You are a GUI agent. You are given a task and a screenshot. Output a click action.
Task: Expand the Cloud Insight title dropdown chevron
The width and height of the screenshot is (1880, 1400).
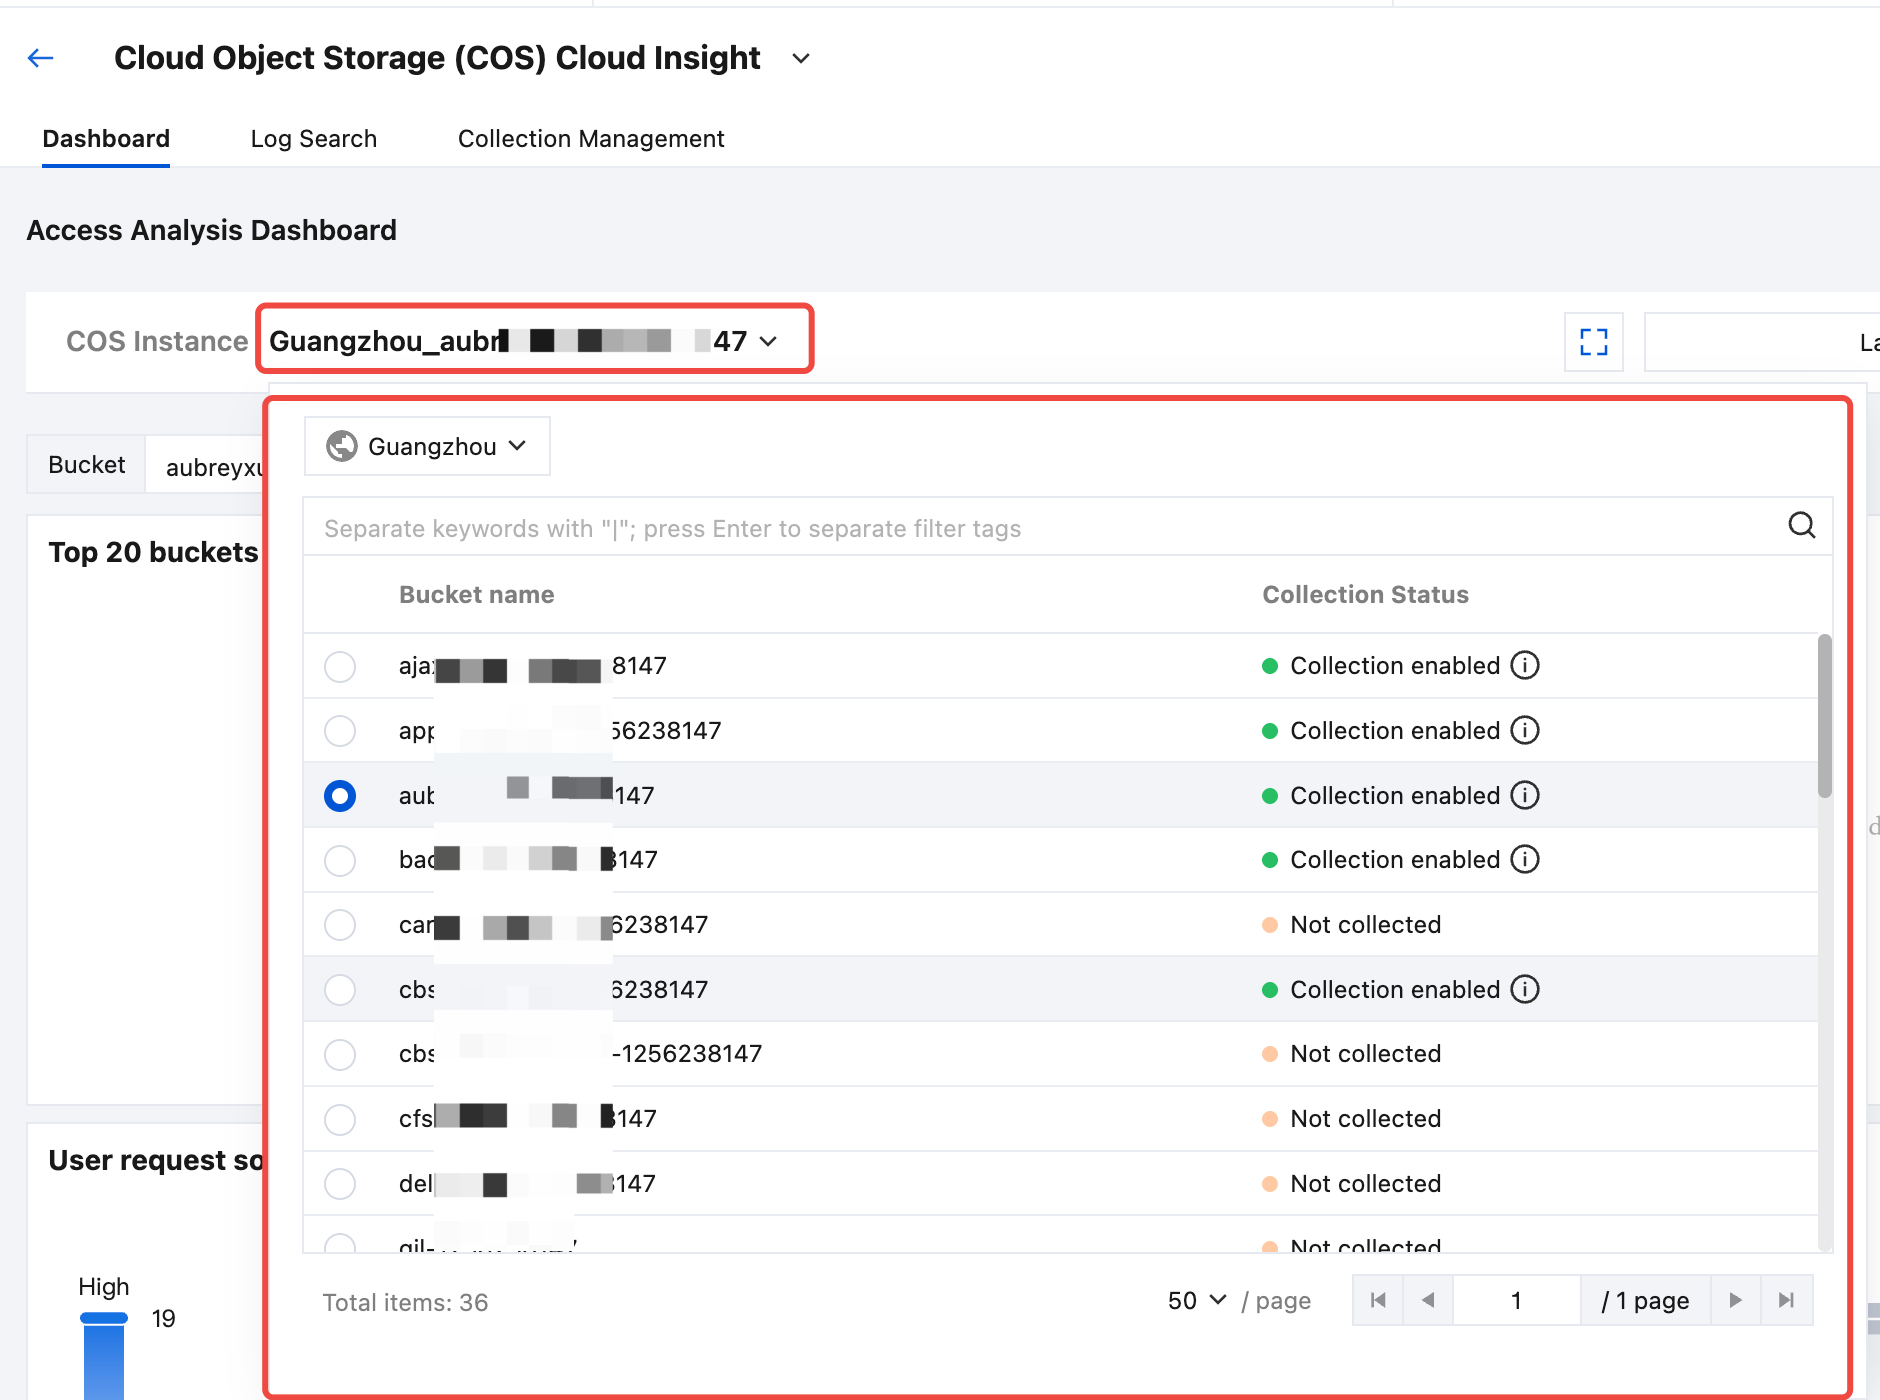coord(800,59)
